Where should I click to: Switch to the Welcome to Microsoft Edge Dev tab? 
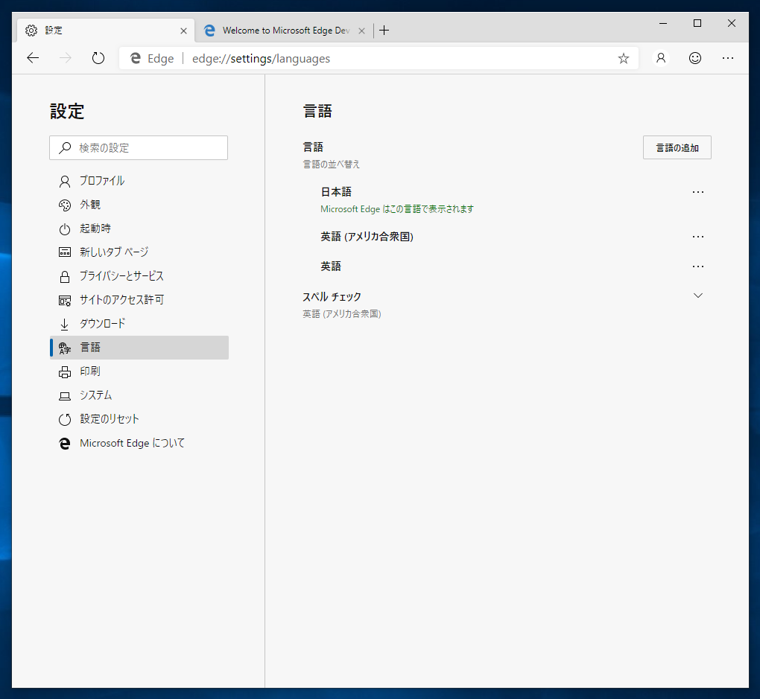click(x=284, y=31)
